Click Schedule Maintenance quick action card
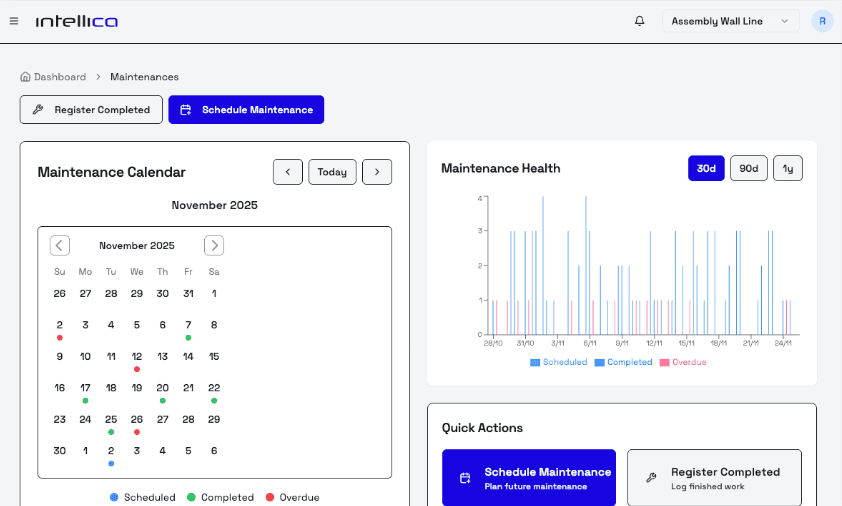The height and width of the screenshot is (506, 842). pos(529,478)
